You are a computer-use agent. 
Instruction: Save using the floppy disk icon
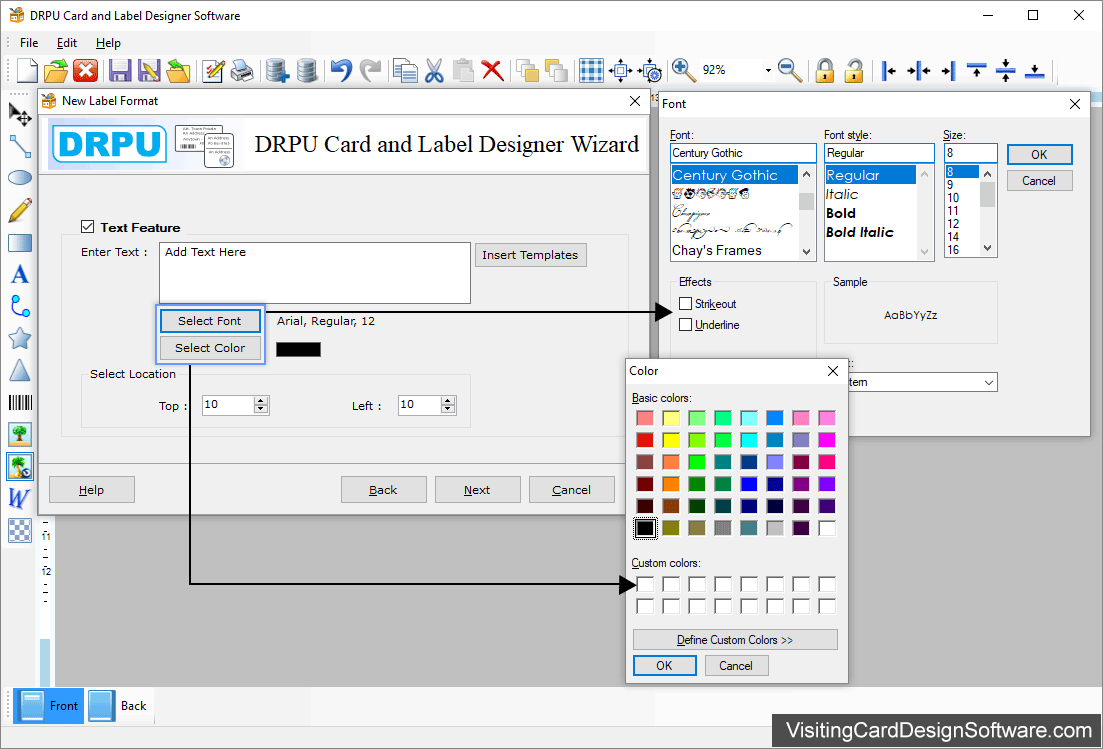tap(120, 70)
